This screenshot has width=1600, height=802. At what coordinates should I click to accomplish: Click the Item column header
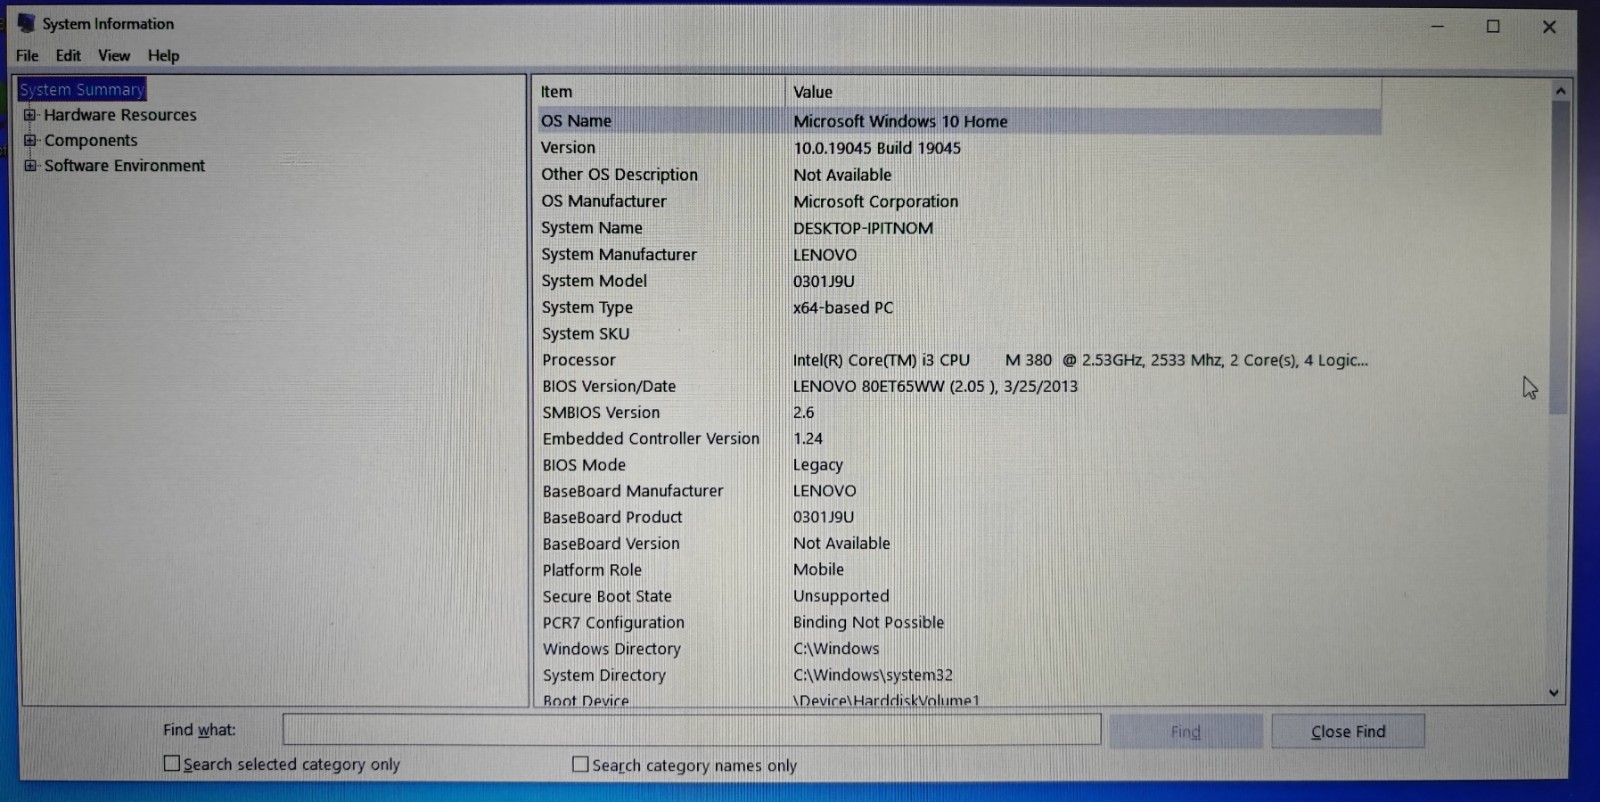pos(659,92)
